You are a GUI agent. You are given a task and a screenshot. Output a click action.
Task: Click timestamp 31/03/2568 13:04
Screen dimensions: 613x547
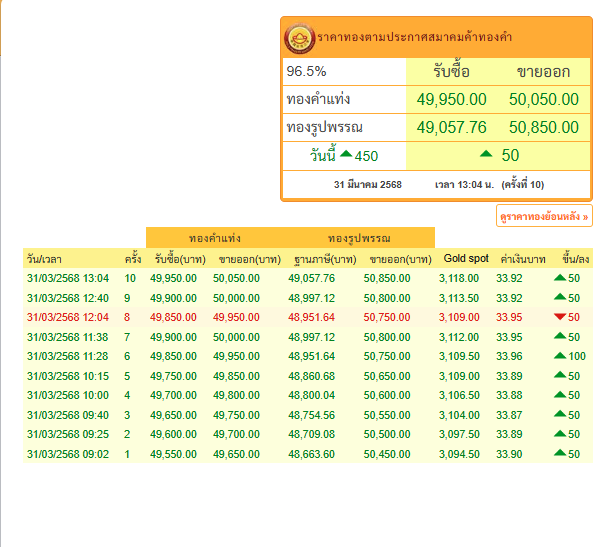(68, 278)
